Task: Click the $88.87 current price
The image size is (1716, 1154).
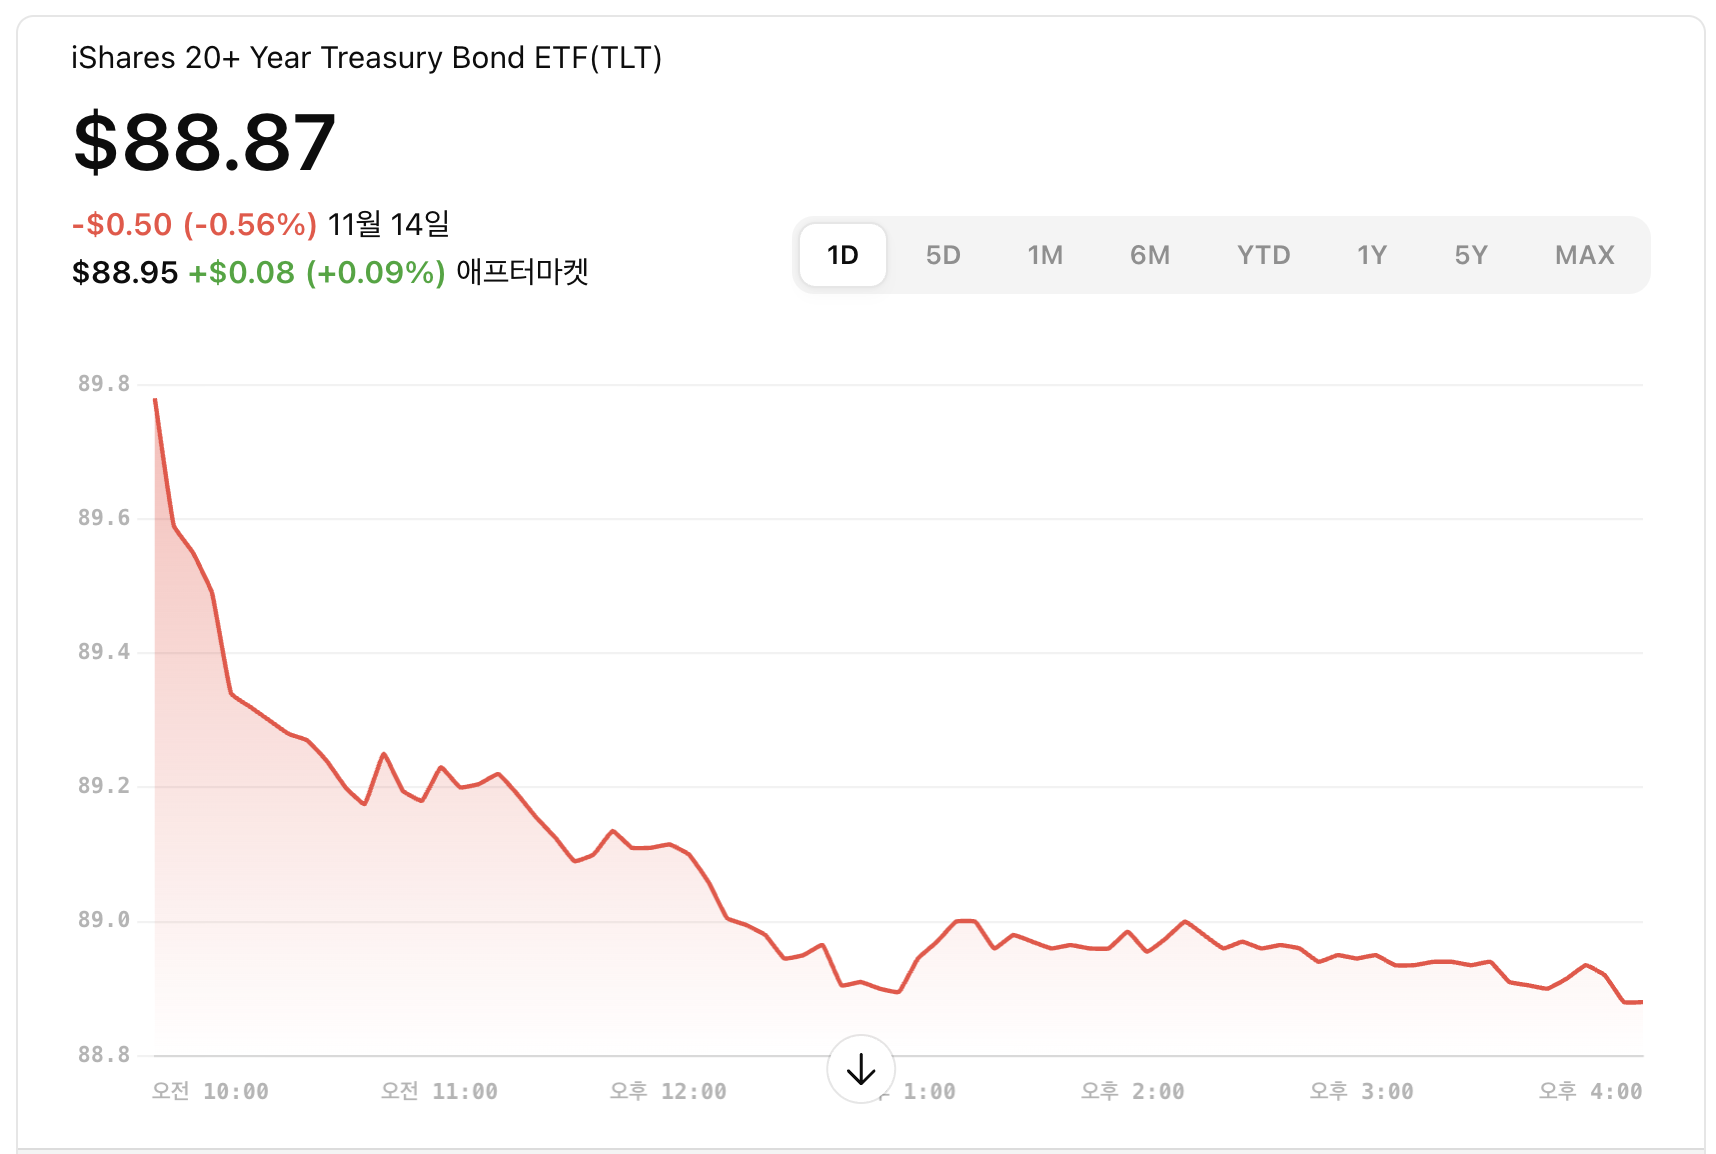Action: [204, 142]
